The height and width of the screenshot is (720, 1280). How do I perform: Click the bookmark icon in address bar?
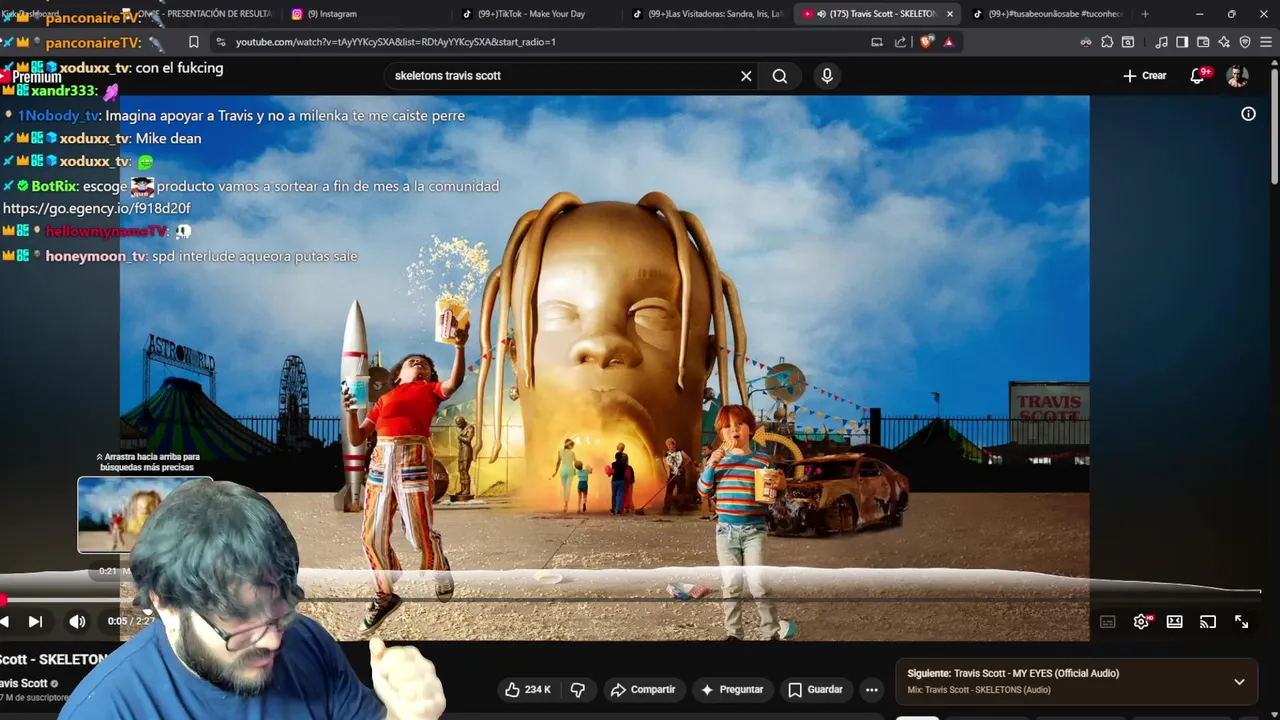point(194,42)
